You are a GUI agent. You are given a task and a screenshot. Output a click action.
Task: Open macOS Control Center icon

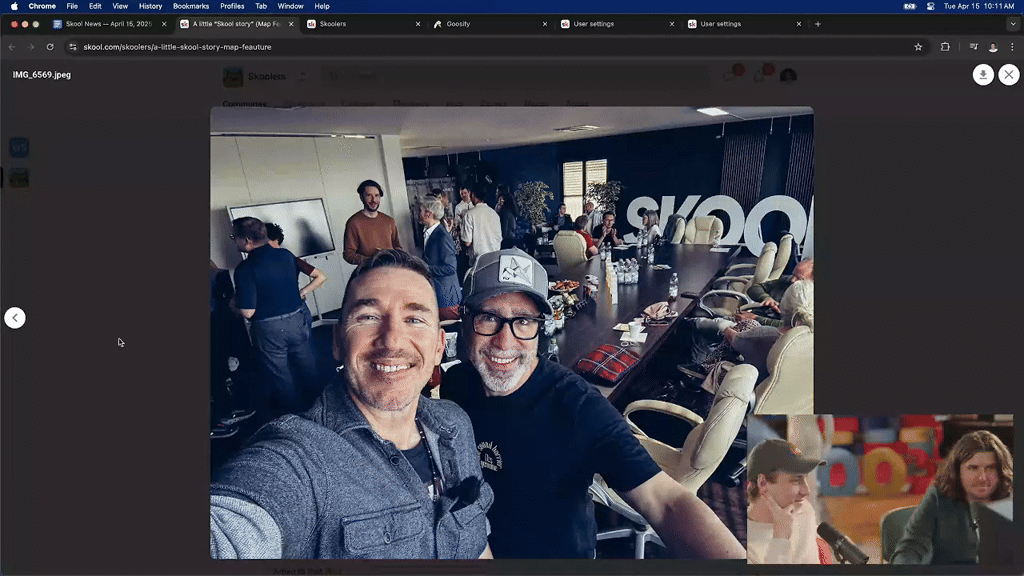tap(930, 6)
